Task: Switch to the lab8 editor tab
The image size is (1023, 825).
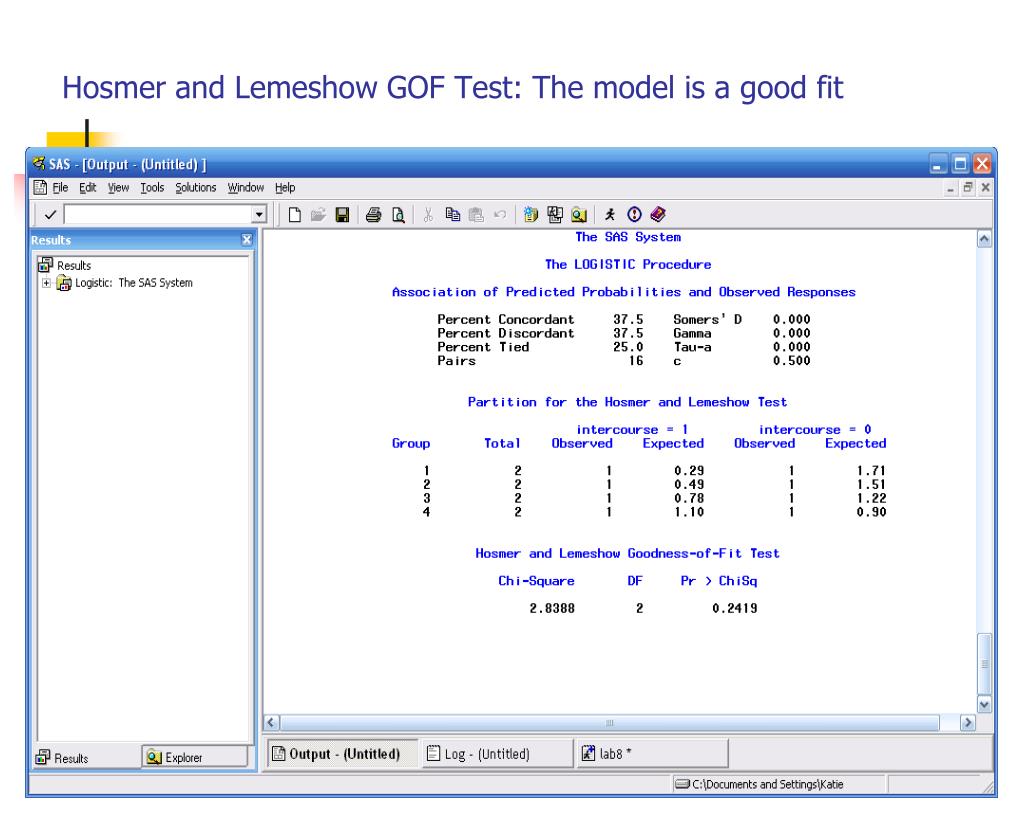Action: coord(652,754)
